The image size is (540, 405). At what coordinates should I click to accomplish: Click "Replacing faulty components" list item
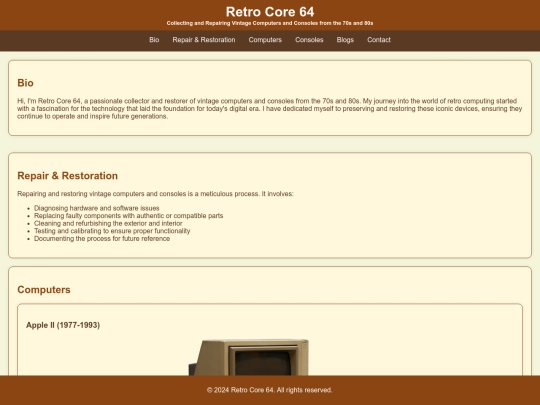(x=128, y=216)
